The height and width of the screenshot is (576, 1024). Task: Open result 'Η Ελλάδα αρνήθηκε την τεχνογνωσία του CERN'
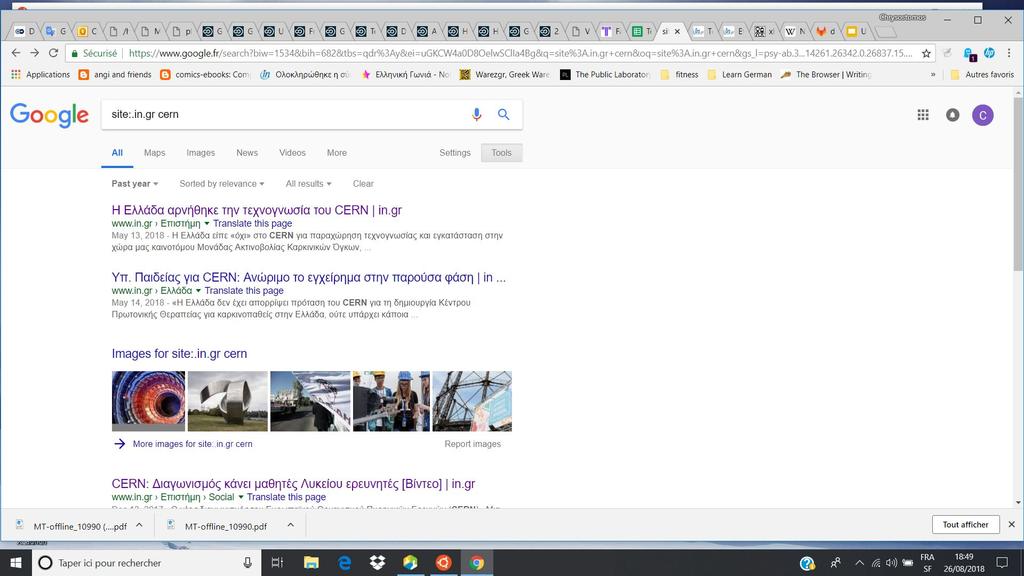pyautogui.click(x=257, y=210)
